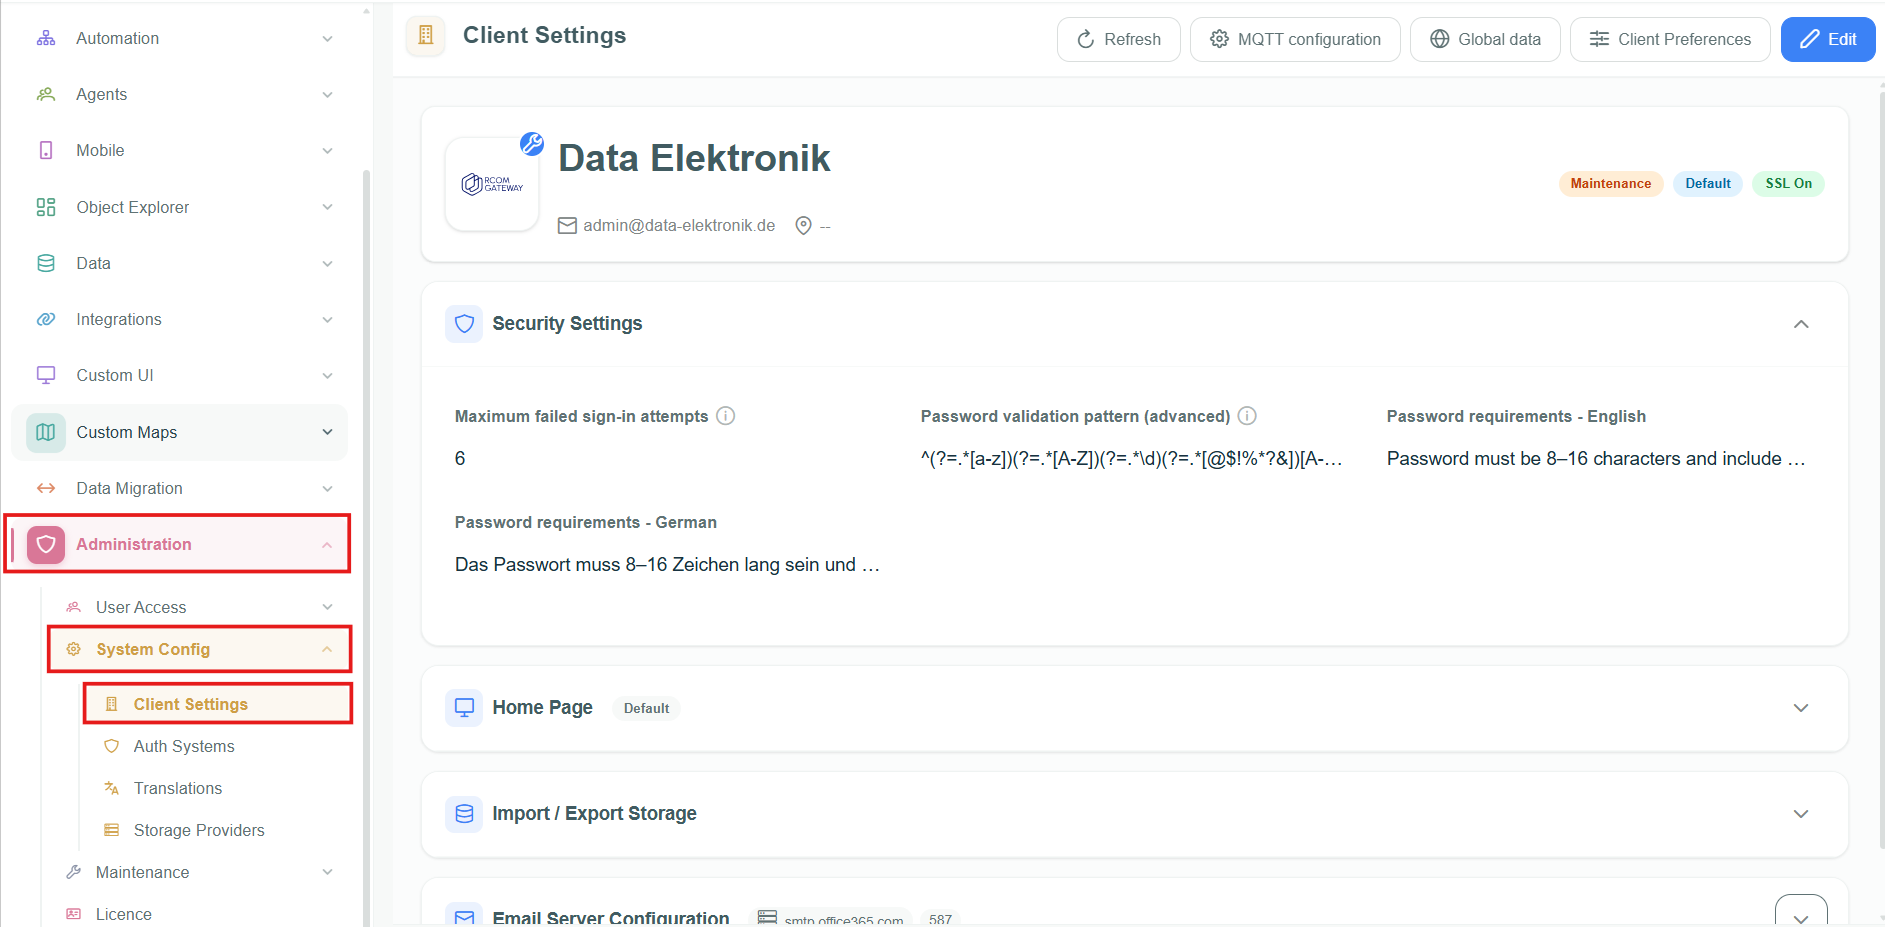
Task: Click the Import / Export Storage icon
Action: [x=464, y=814]
